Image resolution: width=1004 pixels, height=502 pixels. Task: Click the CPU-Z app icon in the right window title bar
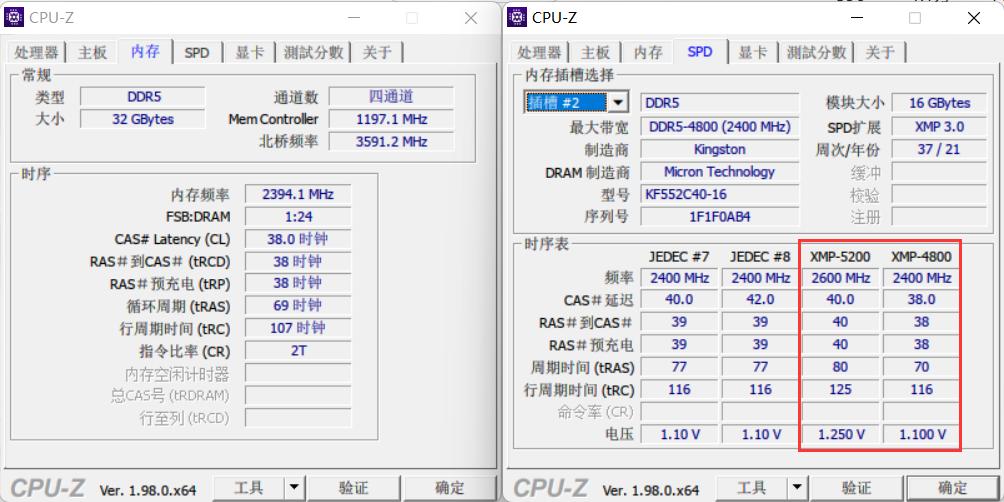click(517, 17)
